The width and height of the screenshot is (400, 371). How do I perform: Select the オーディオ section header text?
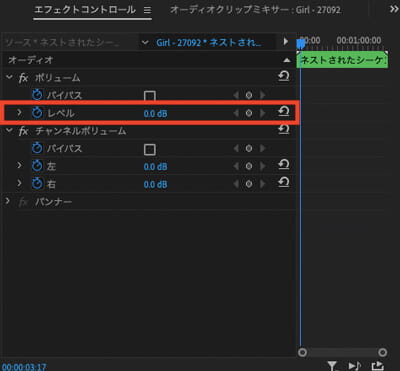tap(30, 60)
